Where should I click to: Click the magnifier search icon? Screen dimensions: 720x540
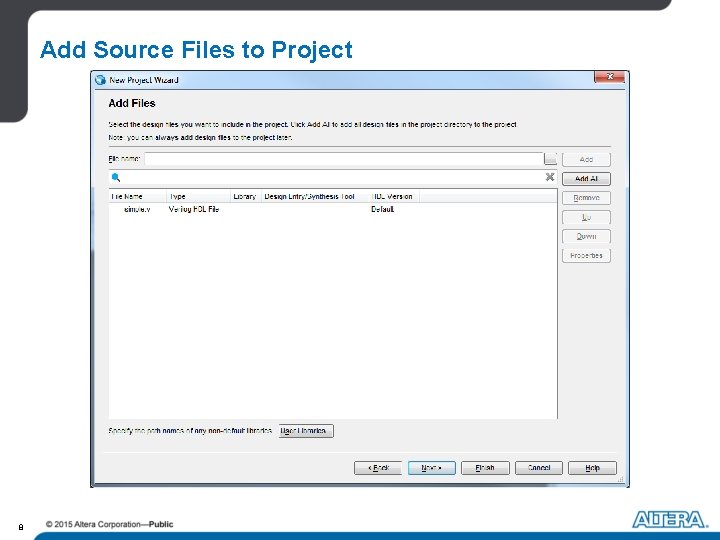116,177
